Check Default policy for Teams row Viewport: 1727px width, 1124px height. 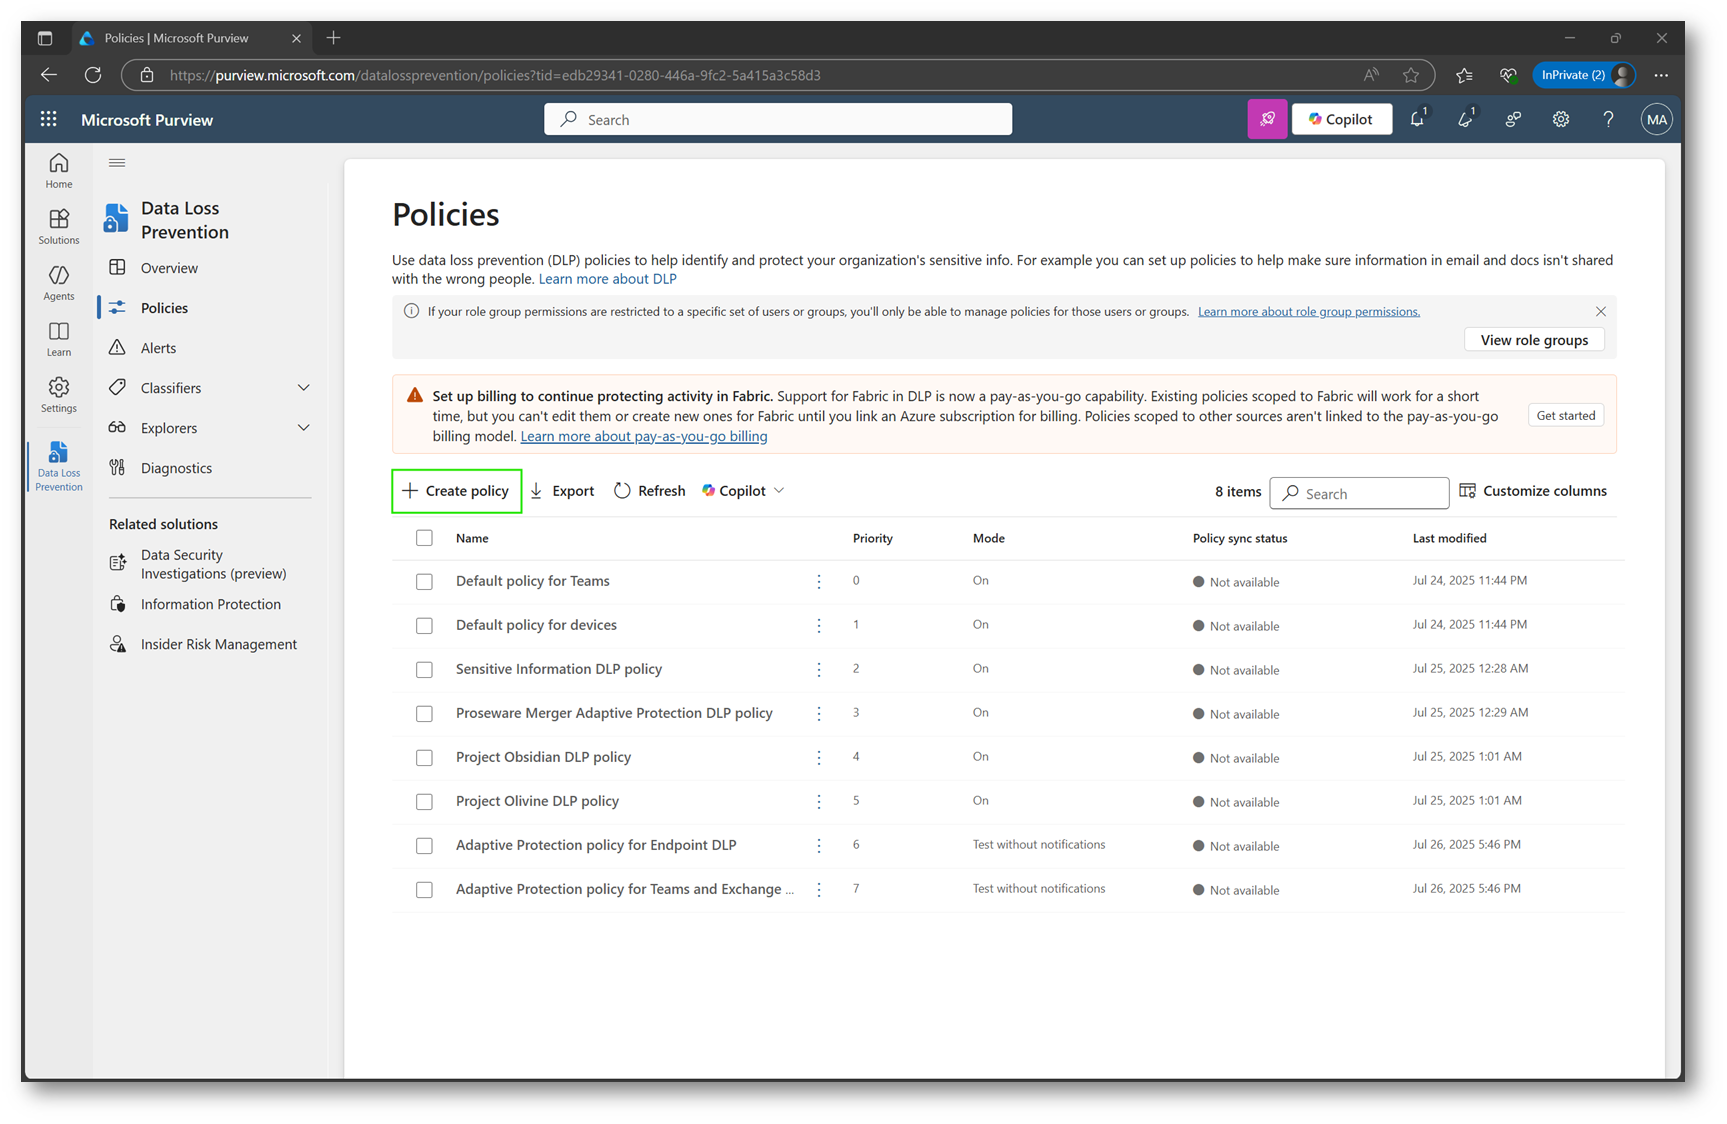[x=424, y=582]
